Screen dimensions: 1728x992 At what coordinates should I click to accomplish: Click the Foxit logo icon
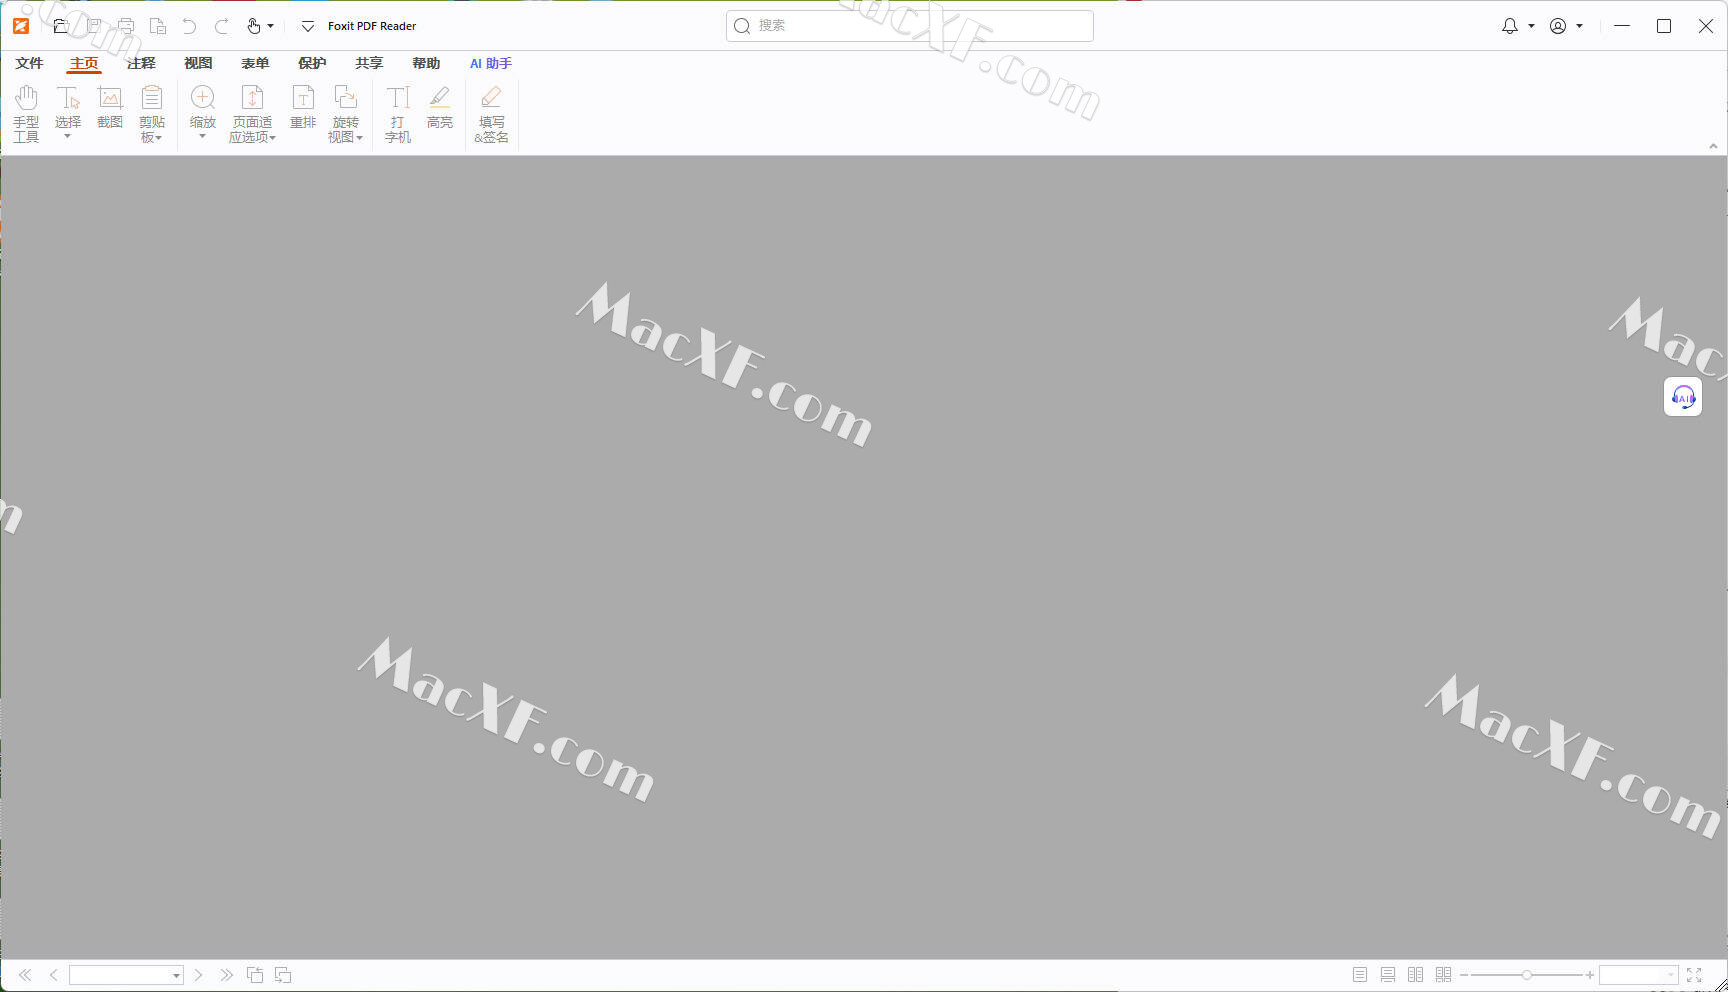pos(21,26)
